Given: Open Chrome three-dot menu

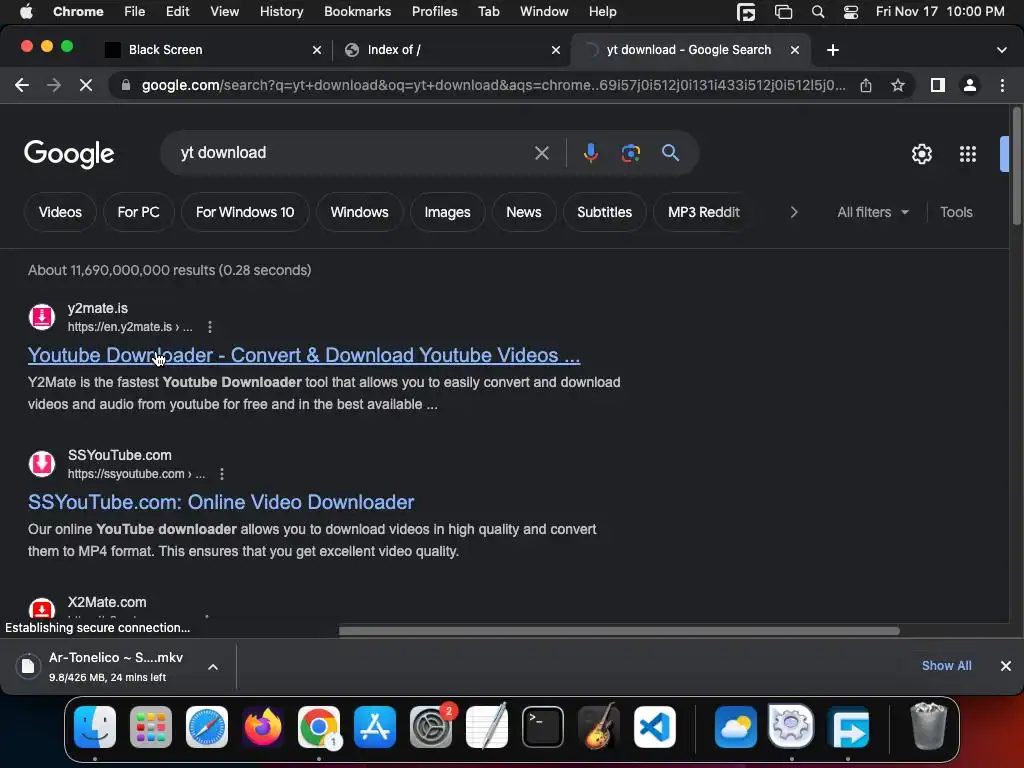Looking at the screenshot, I should pyautogui.click(x=1002, y=85).
